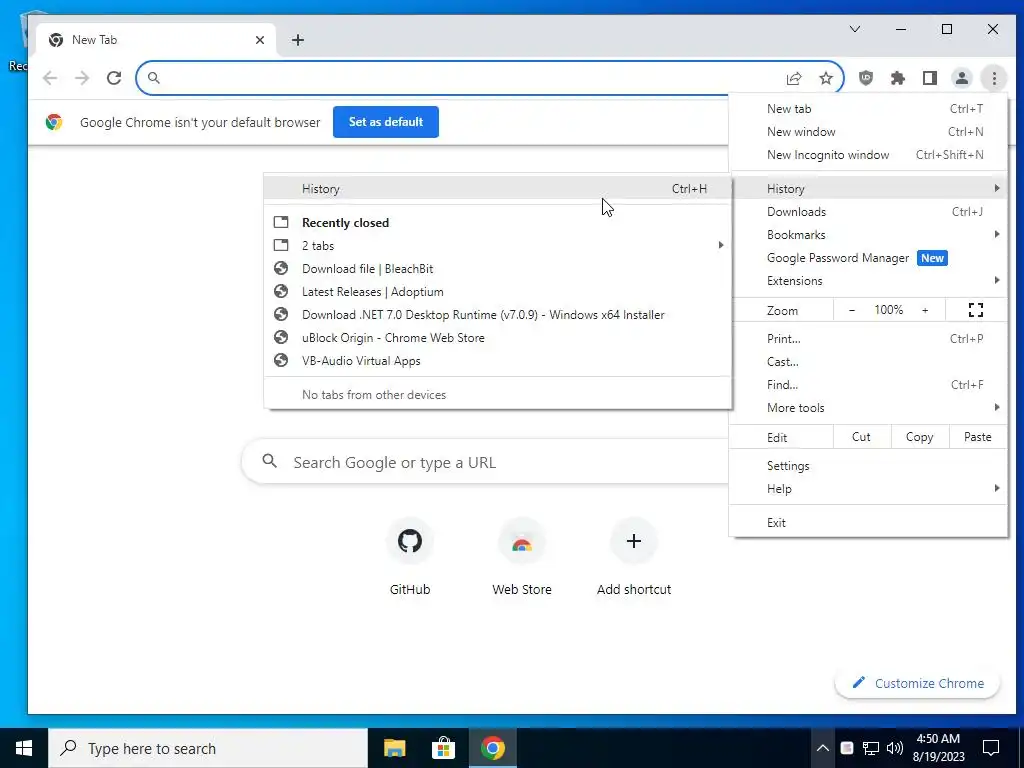Select New tab in the Chrome menu

point(869,109)
